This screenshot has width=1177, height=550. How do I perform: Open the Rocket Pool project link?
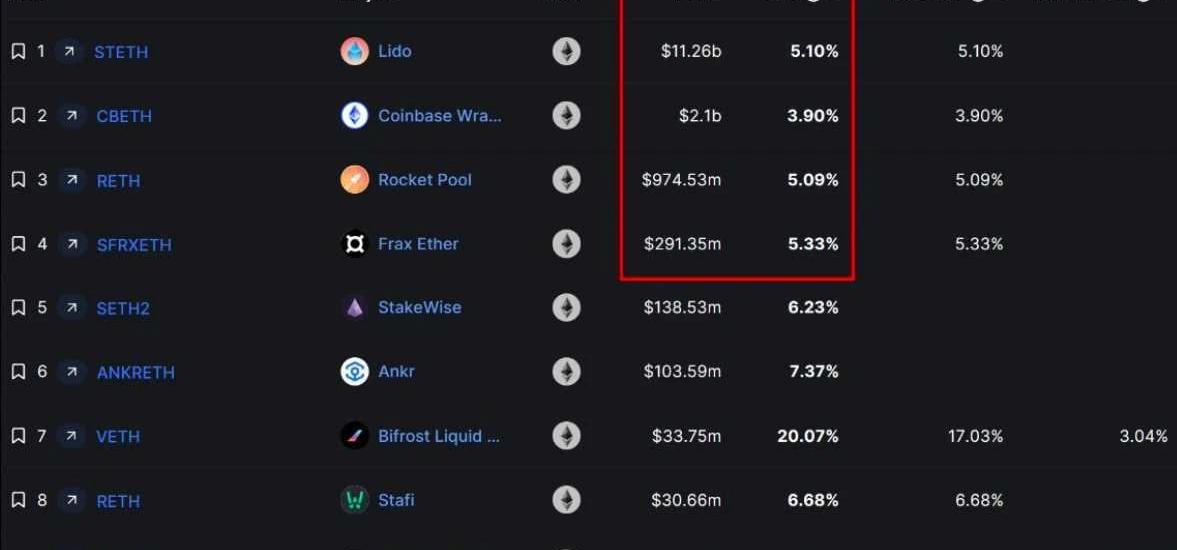(424, 180)
